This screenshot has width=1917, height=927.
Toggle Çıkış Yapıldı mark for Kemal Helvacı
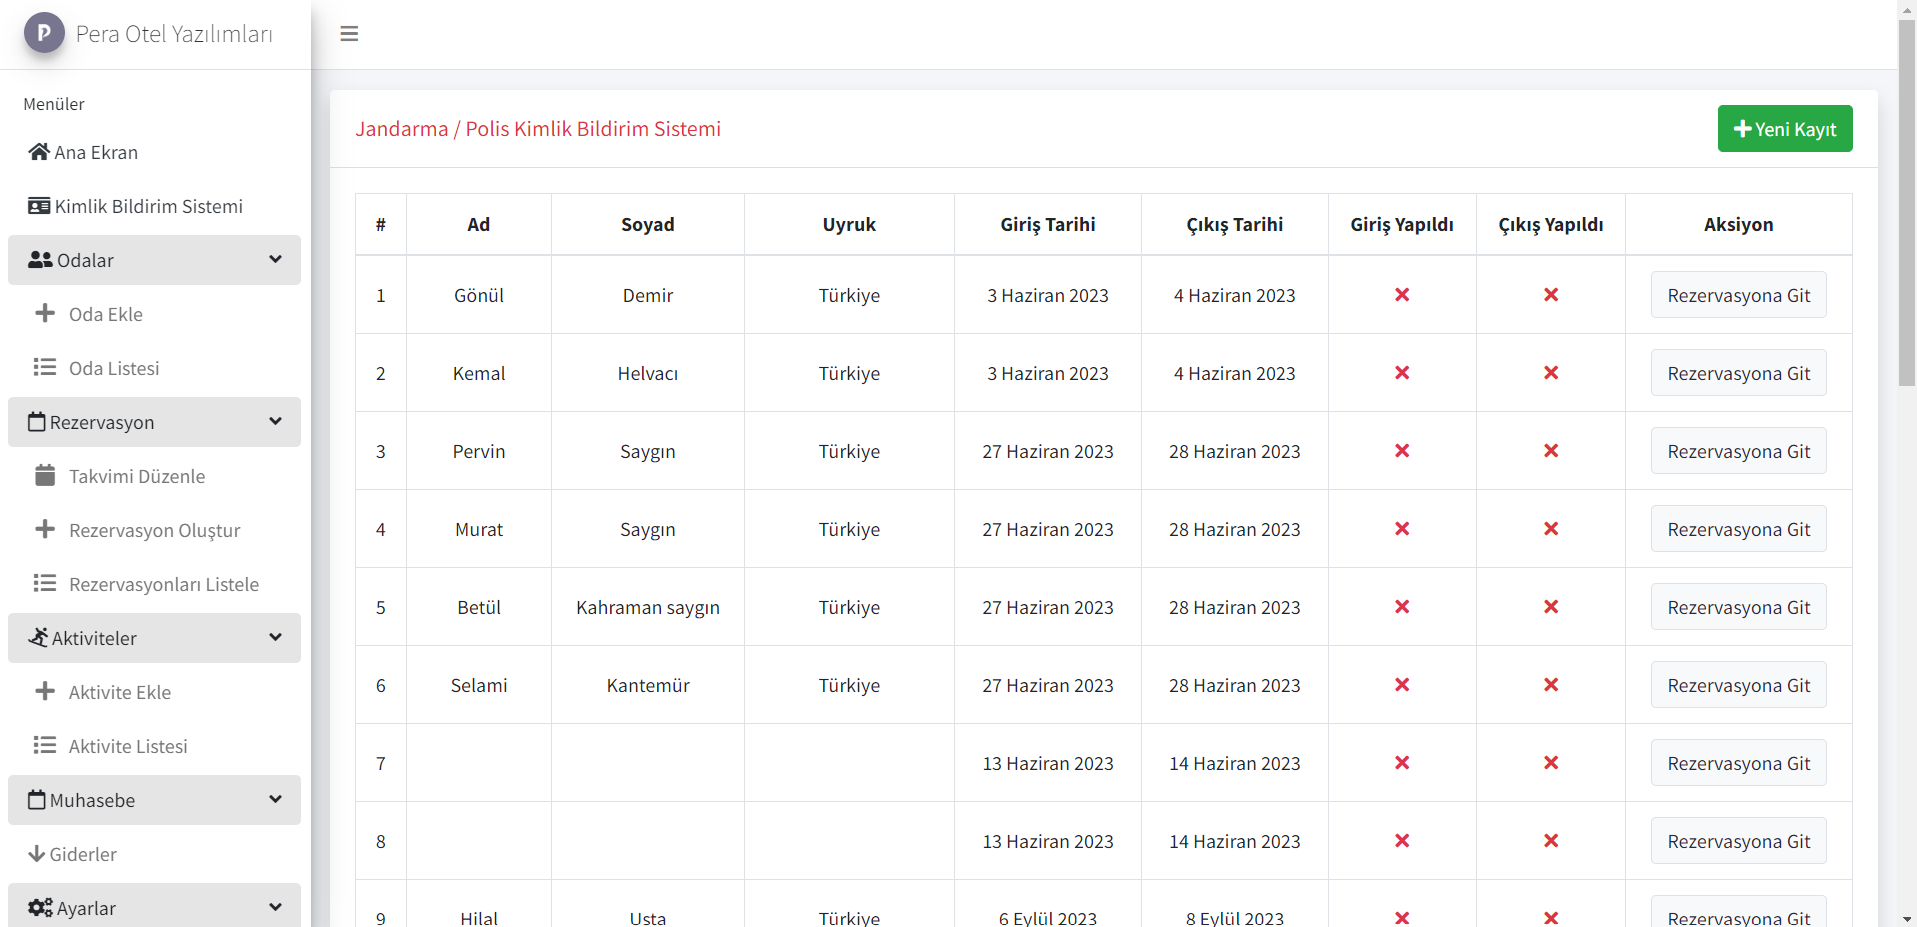click(x=1550, y=373)
